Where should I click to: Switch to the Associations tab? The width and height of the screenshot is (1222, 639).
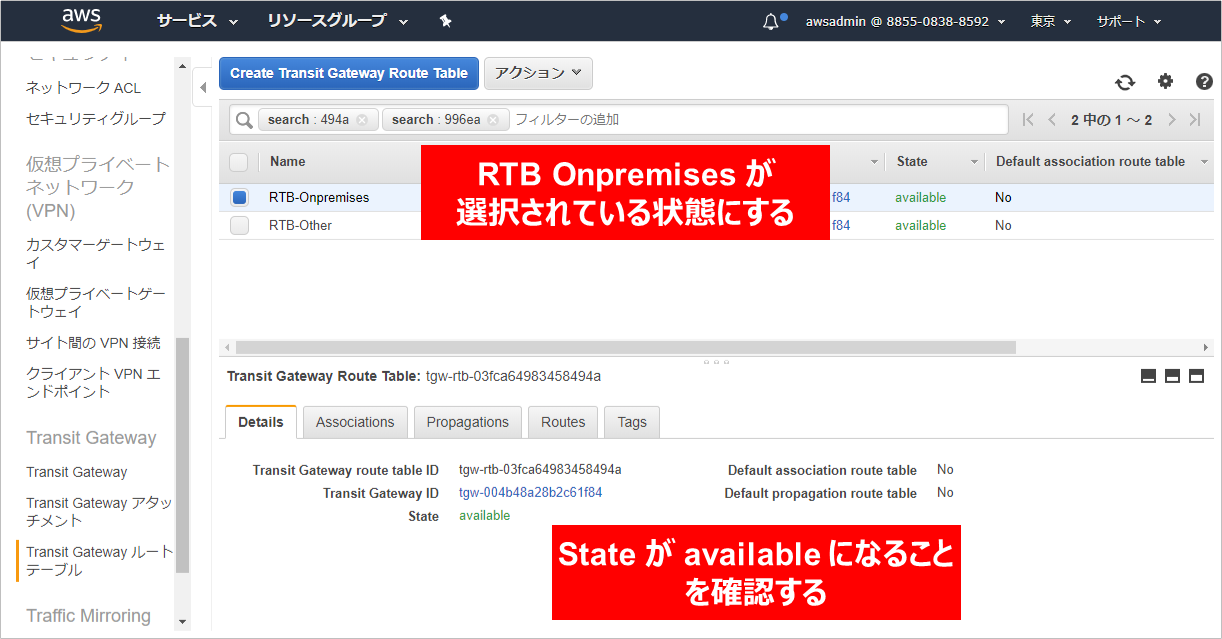(x=355, y=422)
